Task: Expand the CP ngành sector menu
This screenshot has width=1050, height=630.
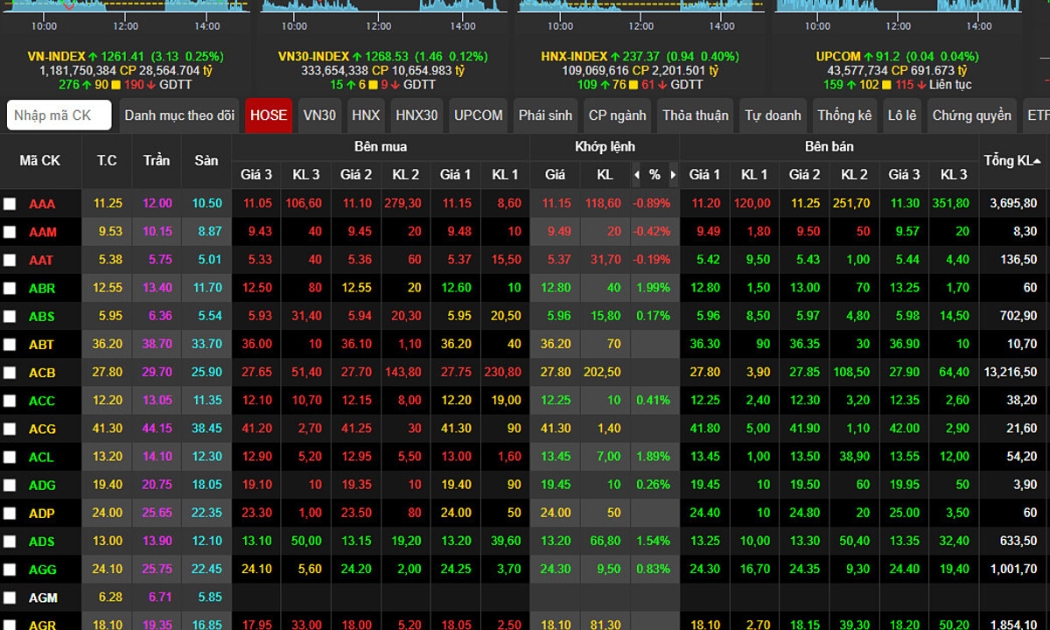Action: 617,116
